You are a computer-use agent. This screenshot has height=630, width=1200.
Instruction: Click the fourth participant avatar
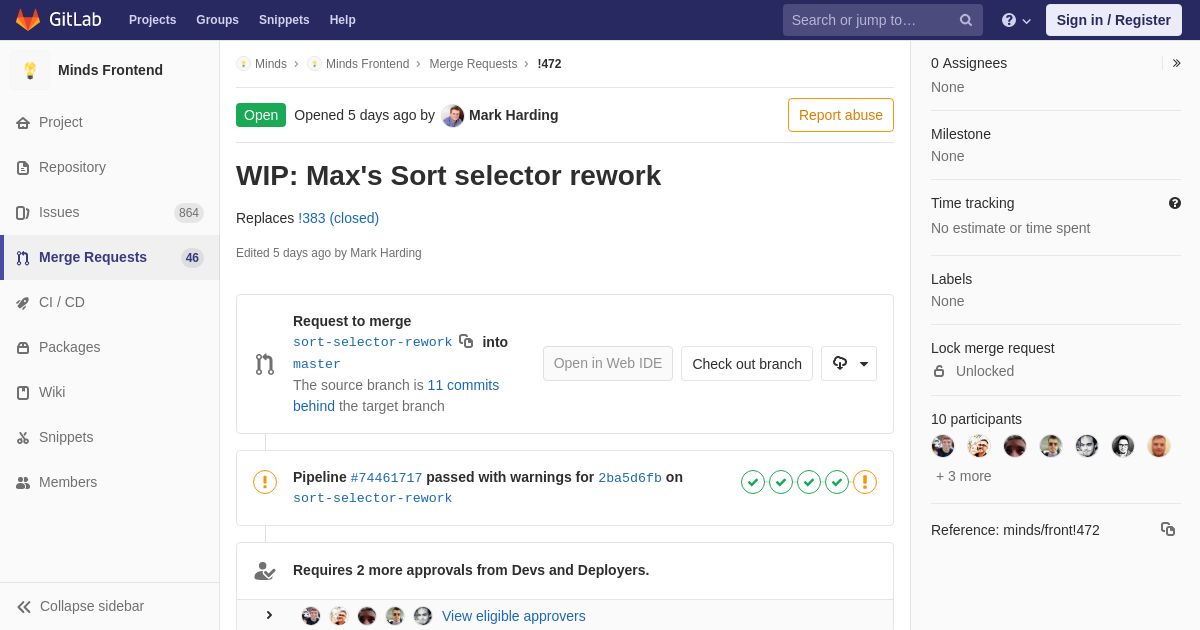[x=1051, y=446]
